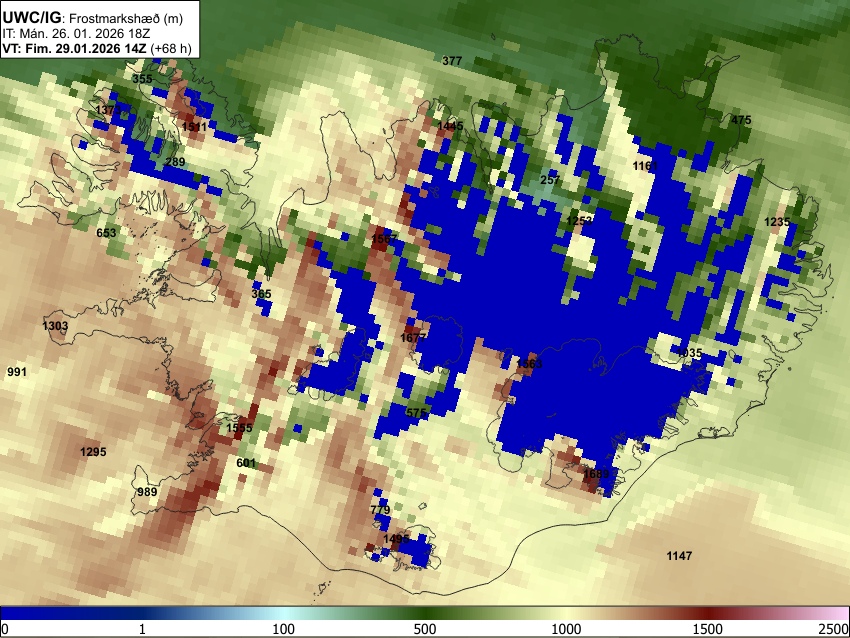The width and height of the screenshot is (850, 638).
Task: Click the map value 475 in the northeast
Action: point(741,120)
